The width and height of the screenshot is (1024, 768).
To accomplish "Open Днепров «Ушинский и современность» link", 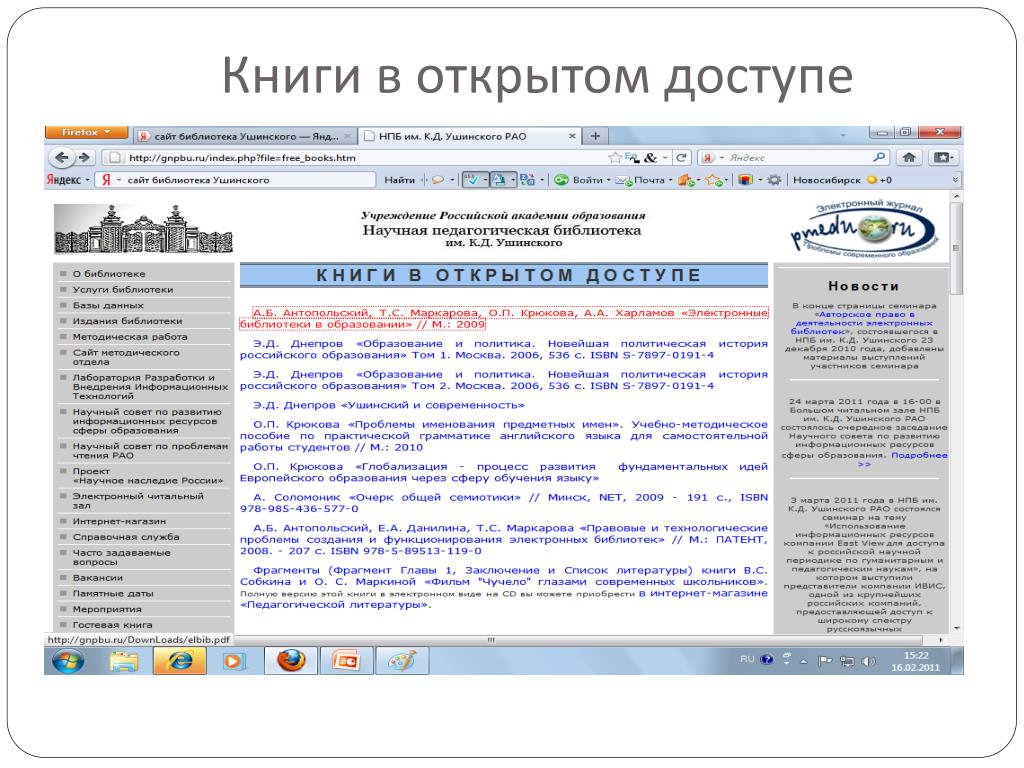I will tap(389, 405).
